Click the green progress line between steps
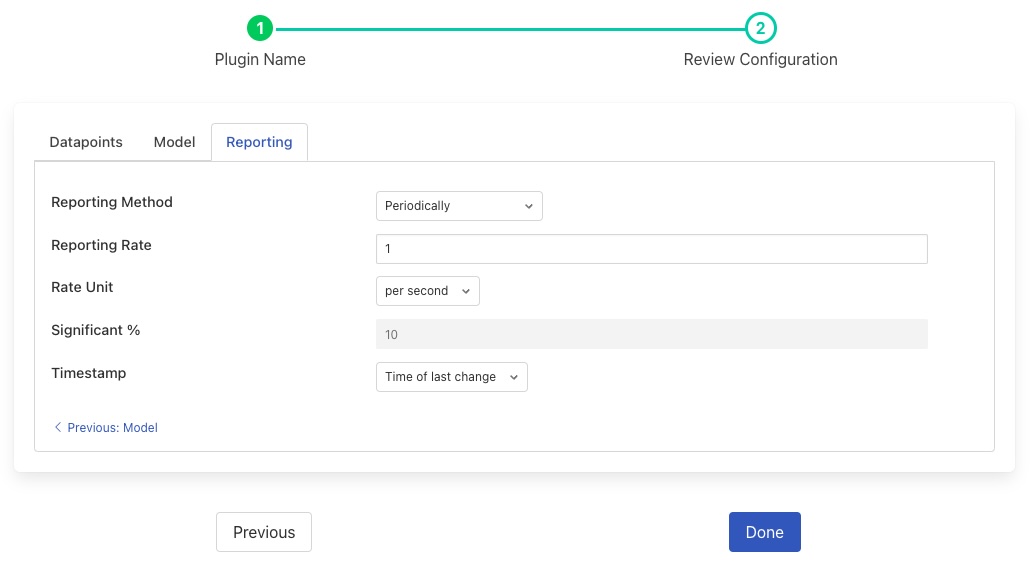The image size is (1035, 575). (x=510, y=29)
